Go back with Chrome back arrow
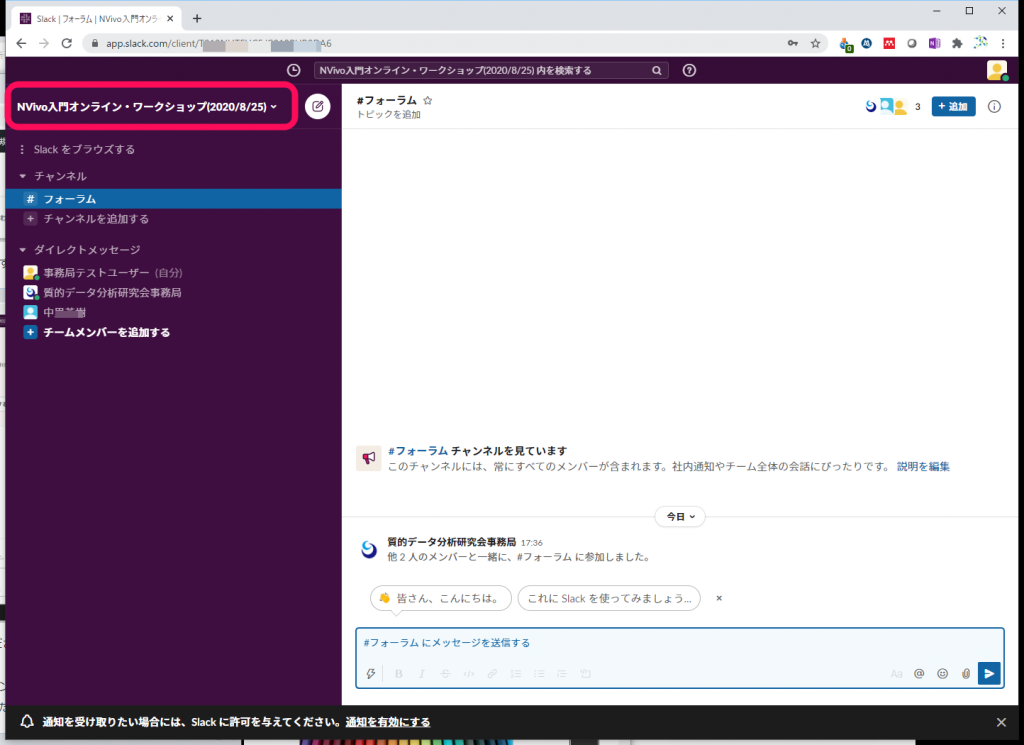 [x=21, y=44]
